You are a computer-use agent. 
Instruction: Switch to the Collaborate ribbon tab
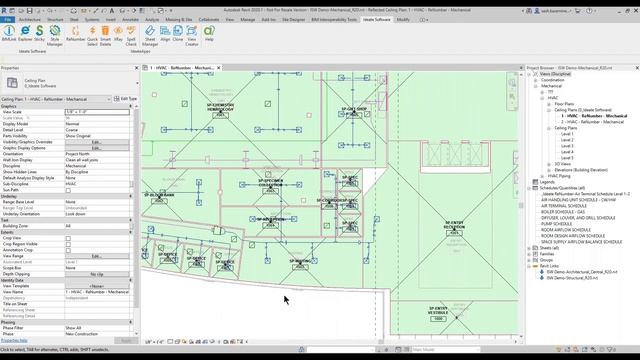[209, 20]
